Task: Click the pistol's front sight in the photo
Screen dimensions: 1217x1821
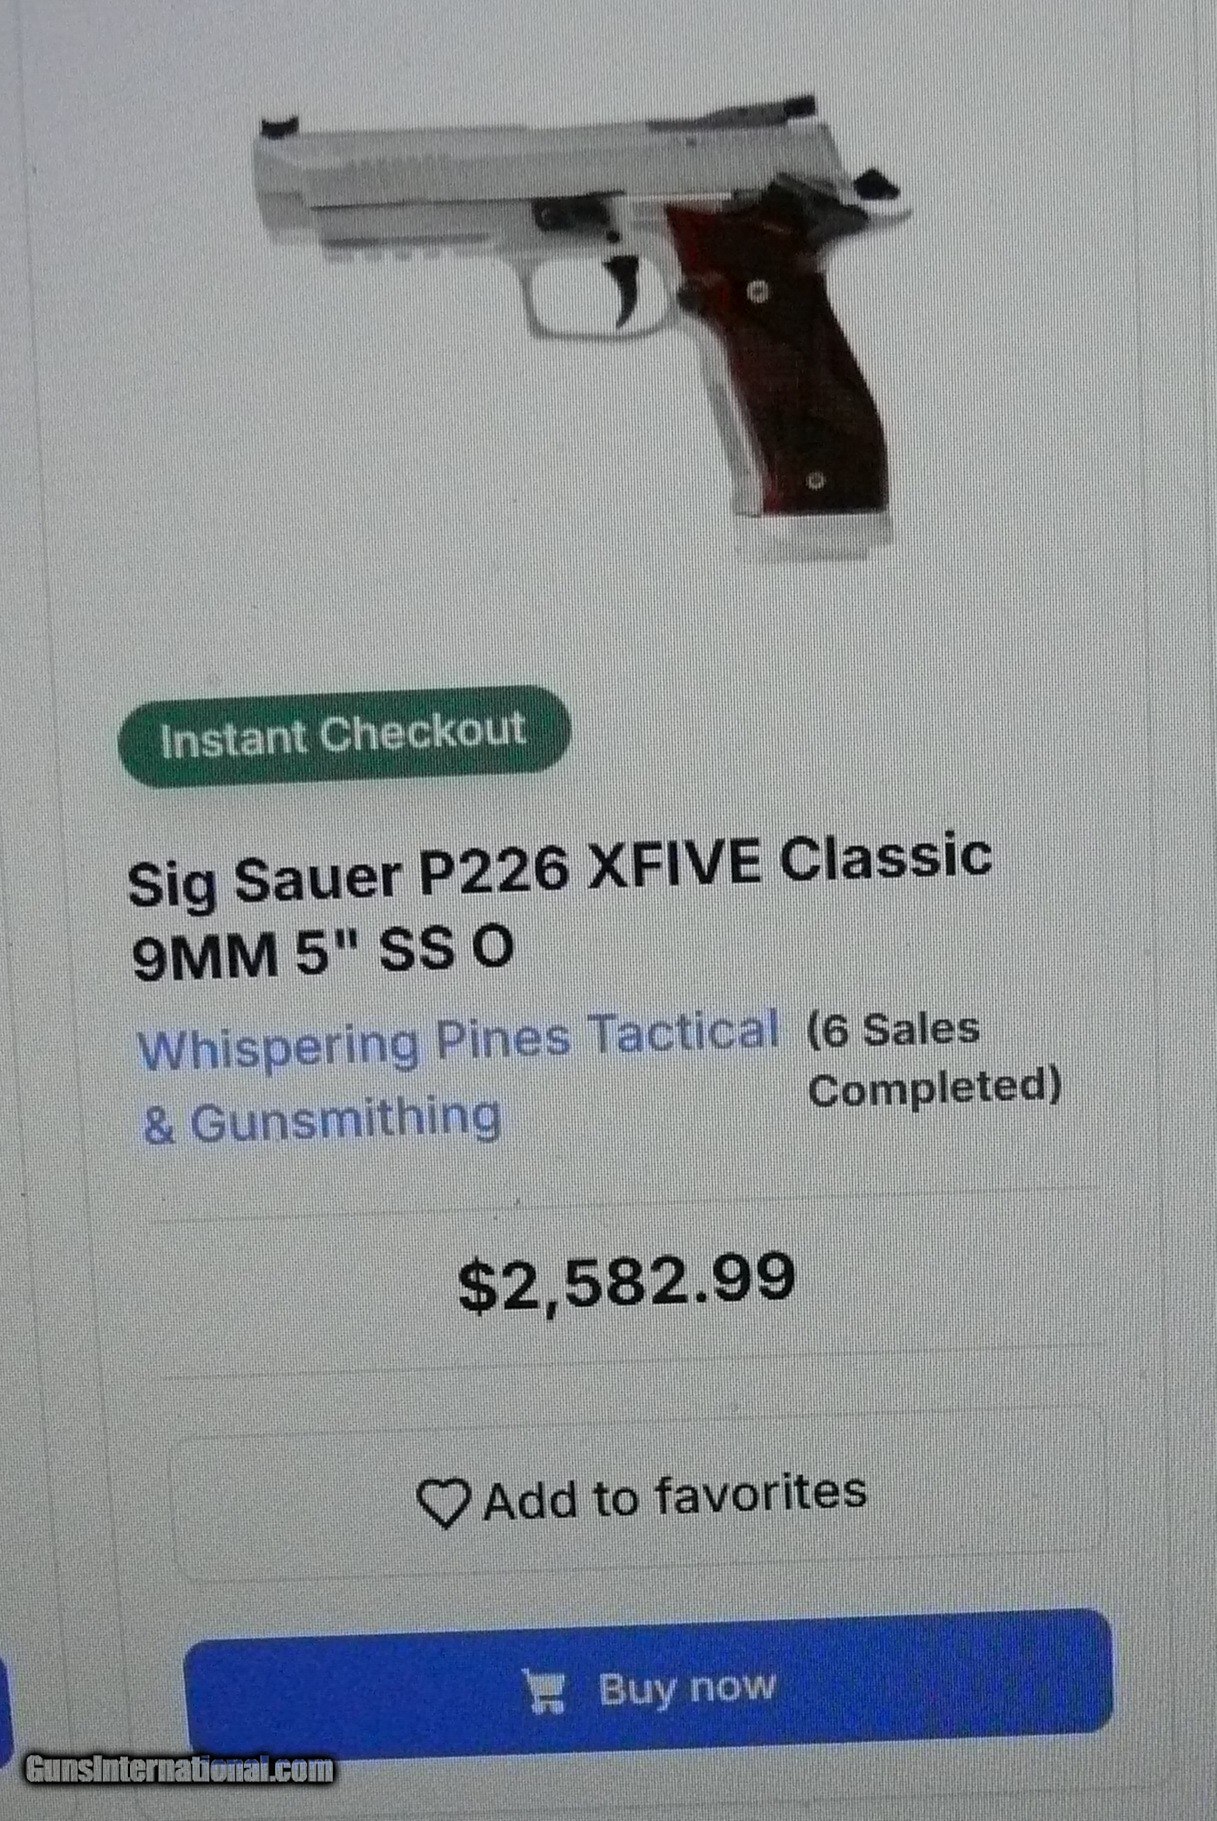Action: click(270, 128)
